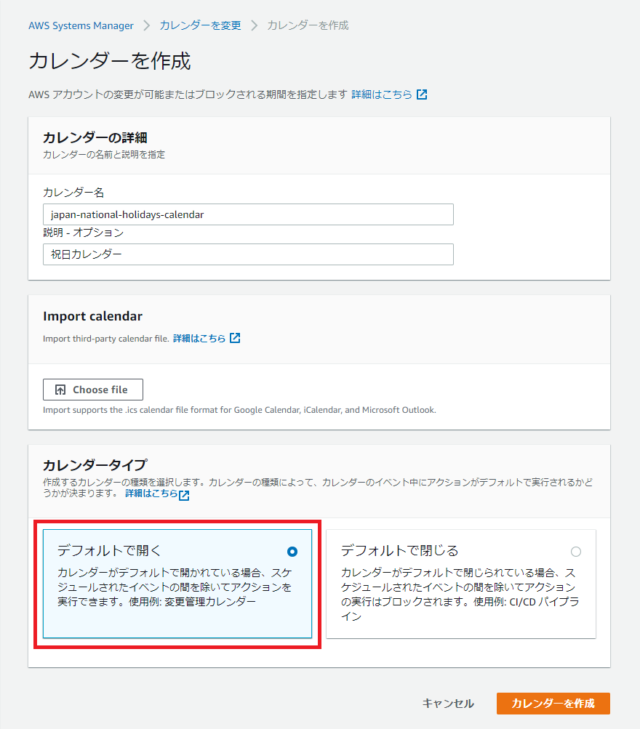Click the カレンダータイプ heading

pyautogui.click(x=95, y=465)
